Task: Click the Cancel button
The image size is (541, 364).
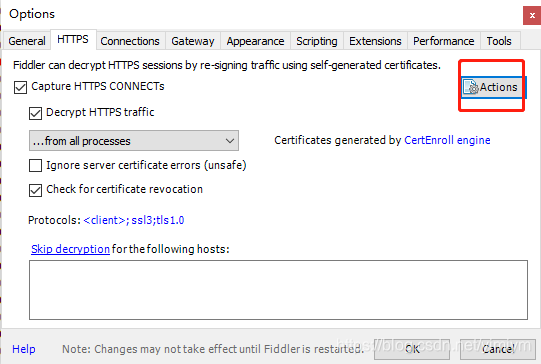Action: (x=498, y=349)
